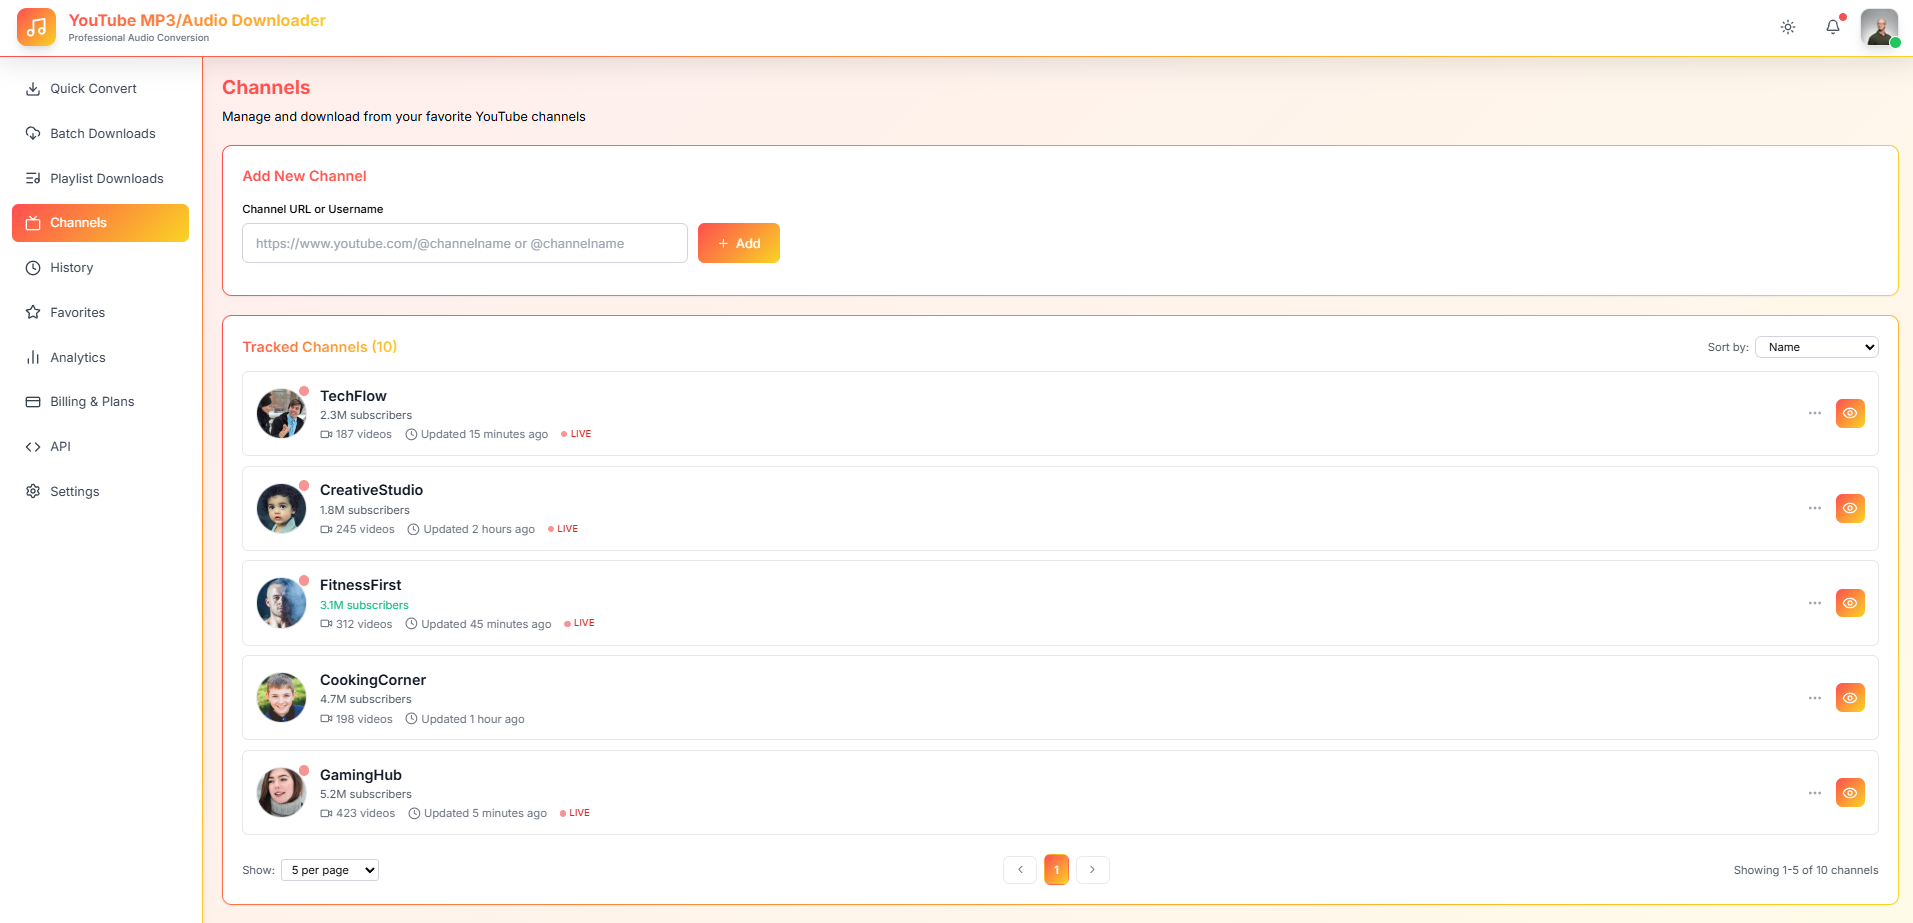The height and width of the screenshot is (923, 1913).
Task: Go to next page arrow
Action: [1092, 870]
